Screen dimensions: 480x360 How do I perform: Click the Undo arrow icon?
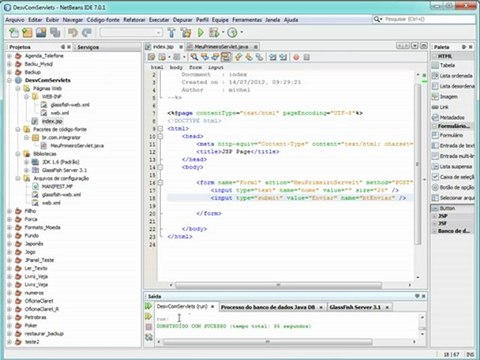72,32
